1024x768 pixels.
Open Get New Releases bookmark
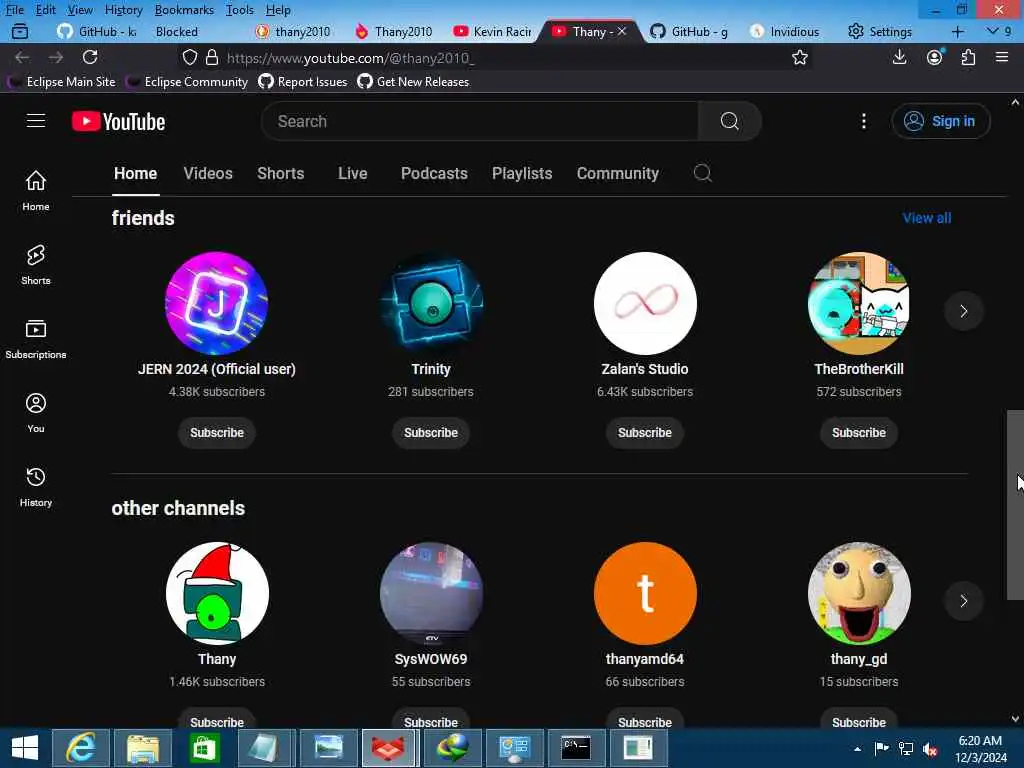[413, 82]
